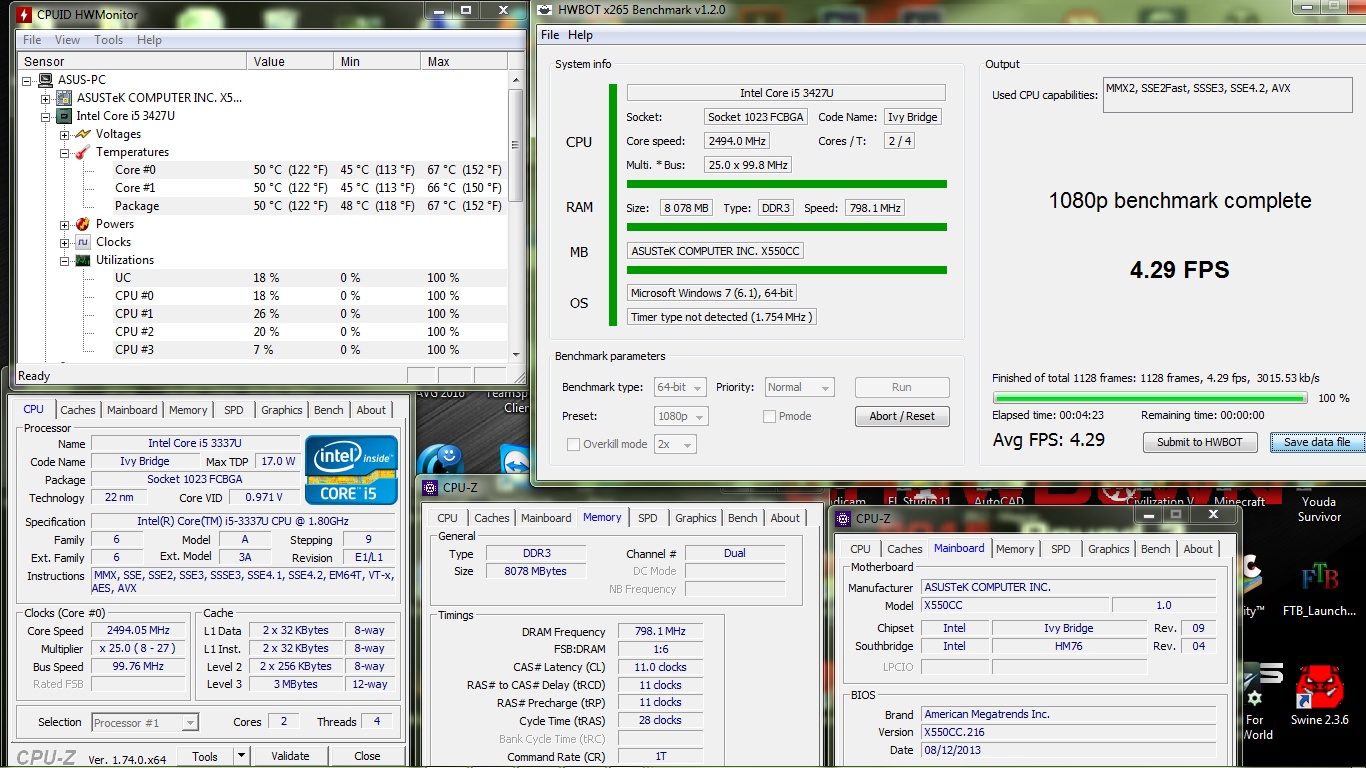Screen dimensions: 1366x768
Task: Enable the Pmode checkbox
Action: (x=769, y=416)
